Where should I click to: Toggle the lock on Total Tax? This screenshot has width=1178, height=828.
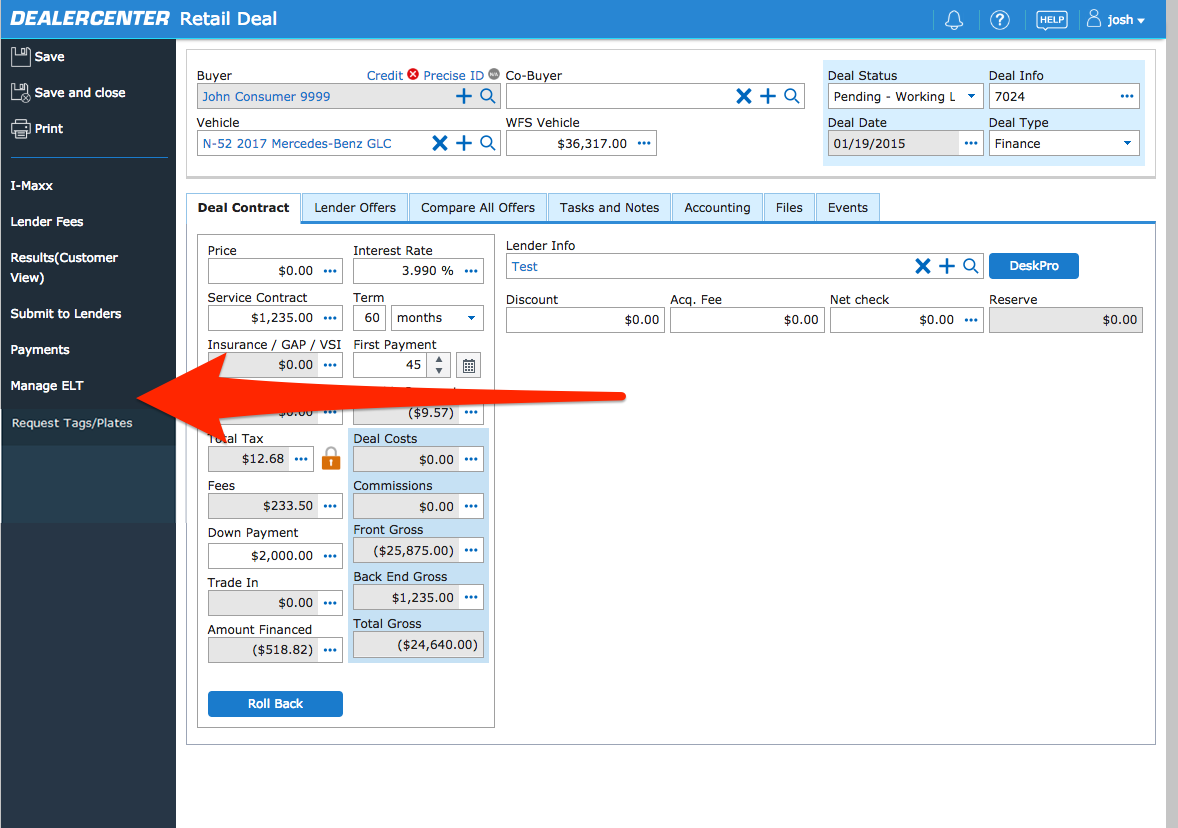[x=330, y=458]
